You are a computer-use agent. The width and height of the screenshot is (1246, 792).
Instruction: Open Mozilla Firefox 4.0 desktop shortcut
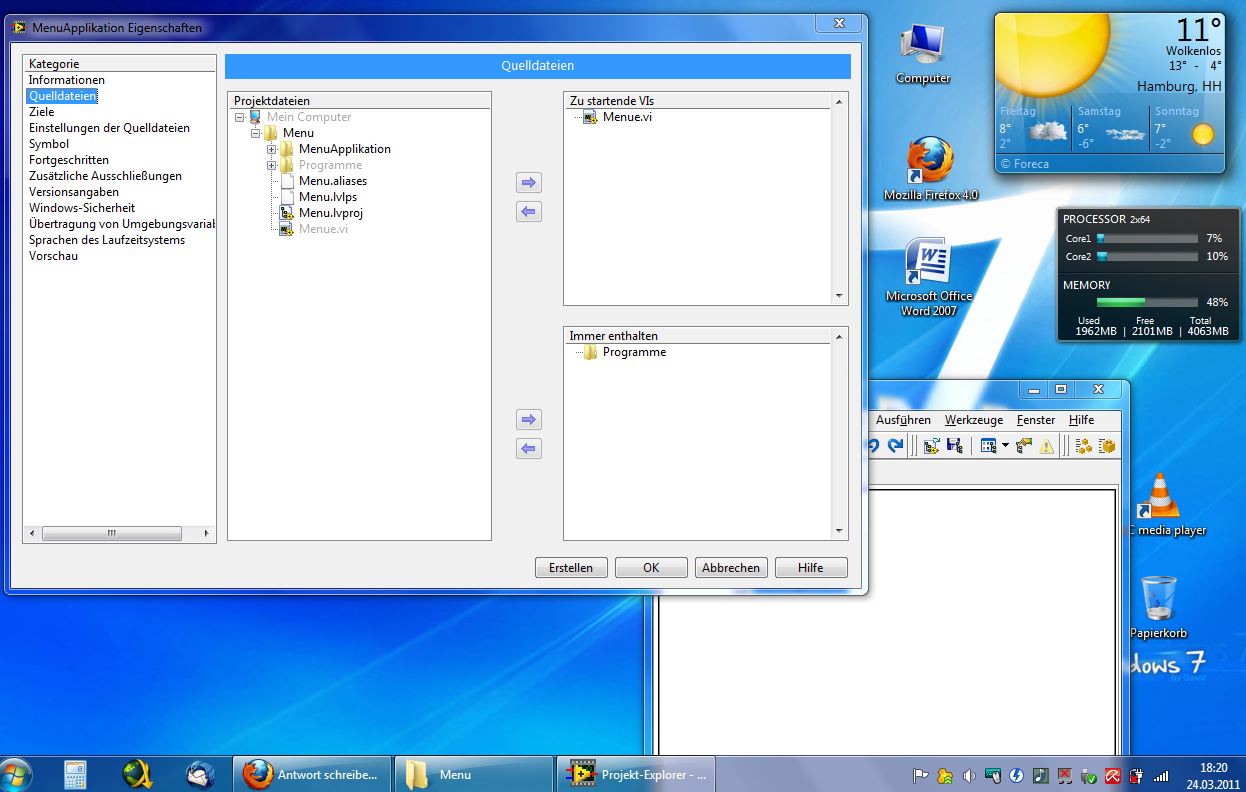(x=930, y=169)
